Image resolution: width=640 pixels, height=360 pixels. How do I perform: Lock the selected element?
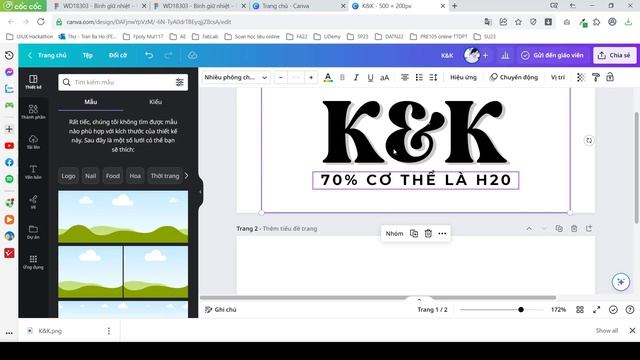610,77
